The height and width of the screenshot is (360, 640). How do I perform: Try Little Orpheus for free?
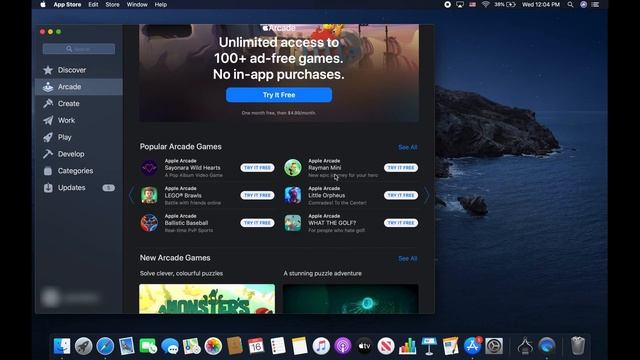401,195
